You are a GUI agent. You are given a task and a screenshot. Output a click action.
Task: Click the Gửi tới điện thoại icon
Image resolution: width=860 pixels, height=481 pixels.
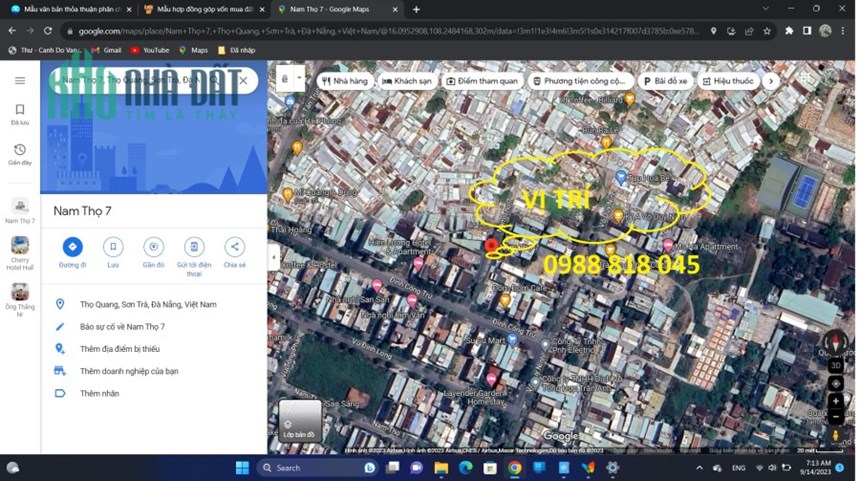(194, 247)
